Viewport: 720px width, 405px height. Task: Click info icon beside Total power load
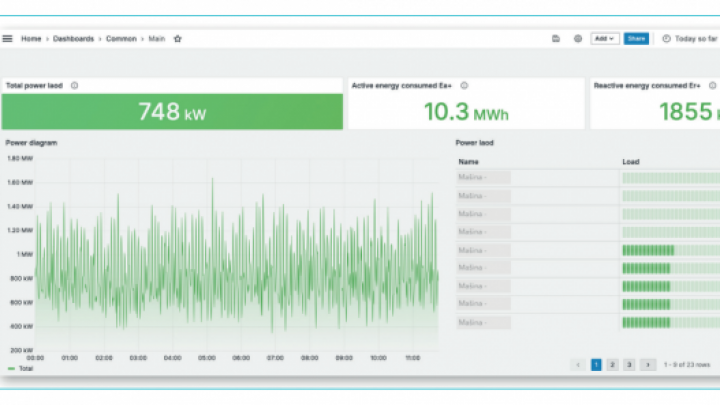pos(75,86)
